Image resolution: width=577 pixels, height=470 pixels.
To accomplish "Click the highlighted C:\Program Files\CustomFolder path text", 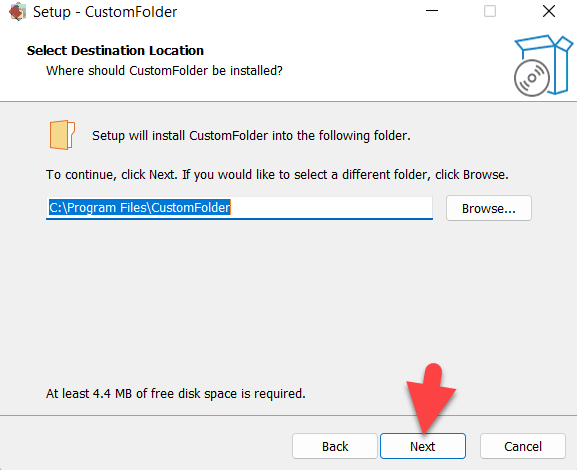I will pos(140,208).
